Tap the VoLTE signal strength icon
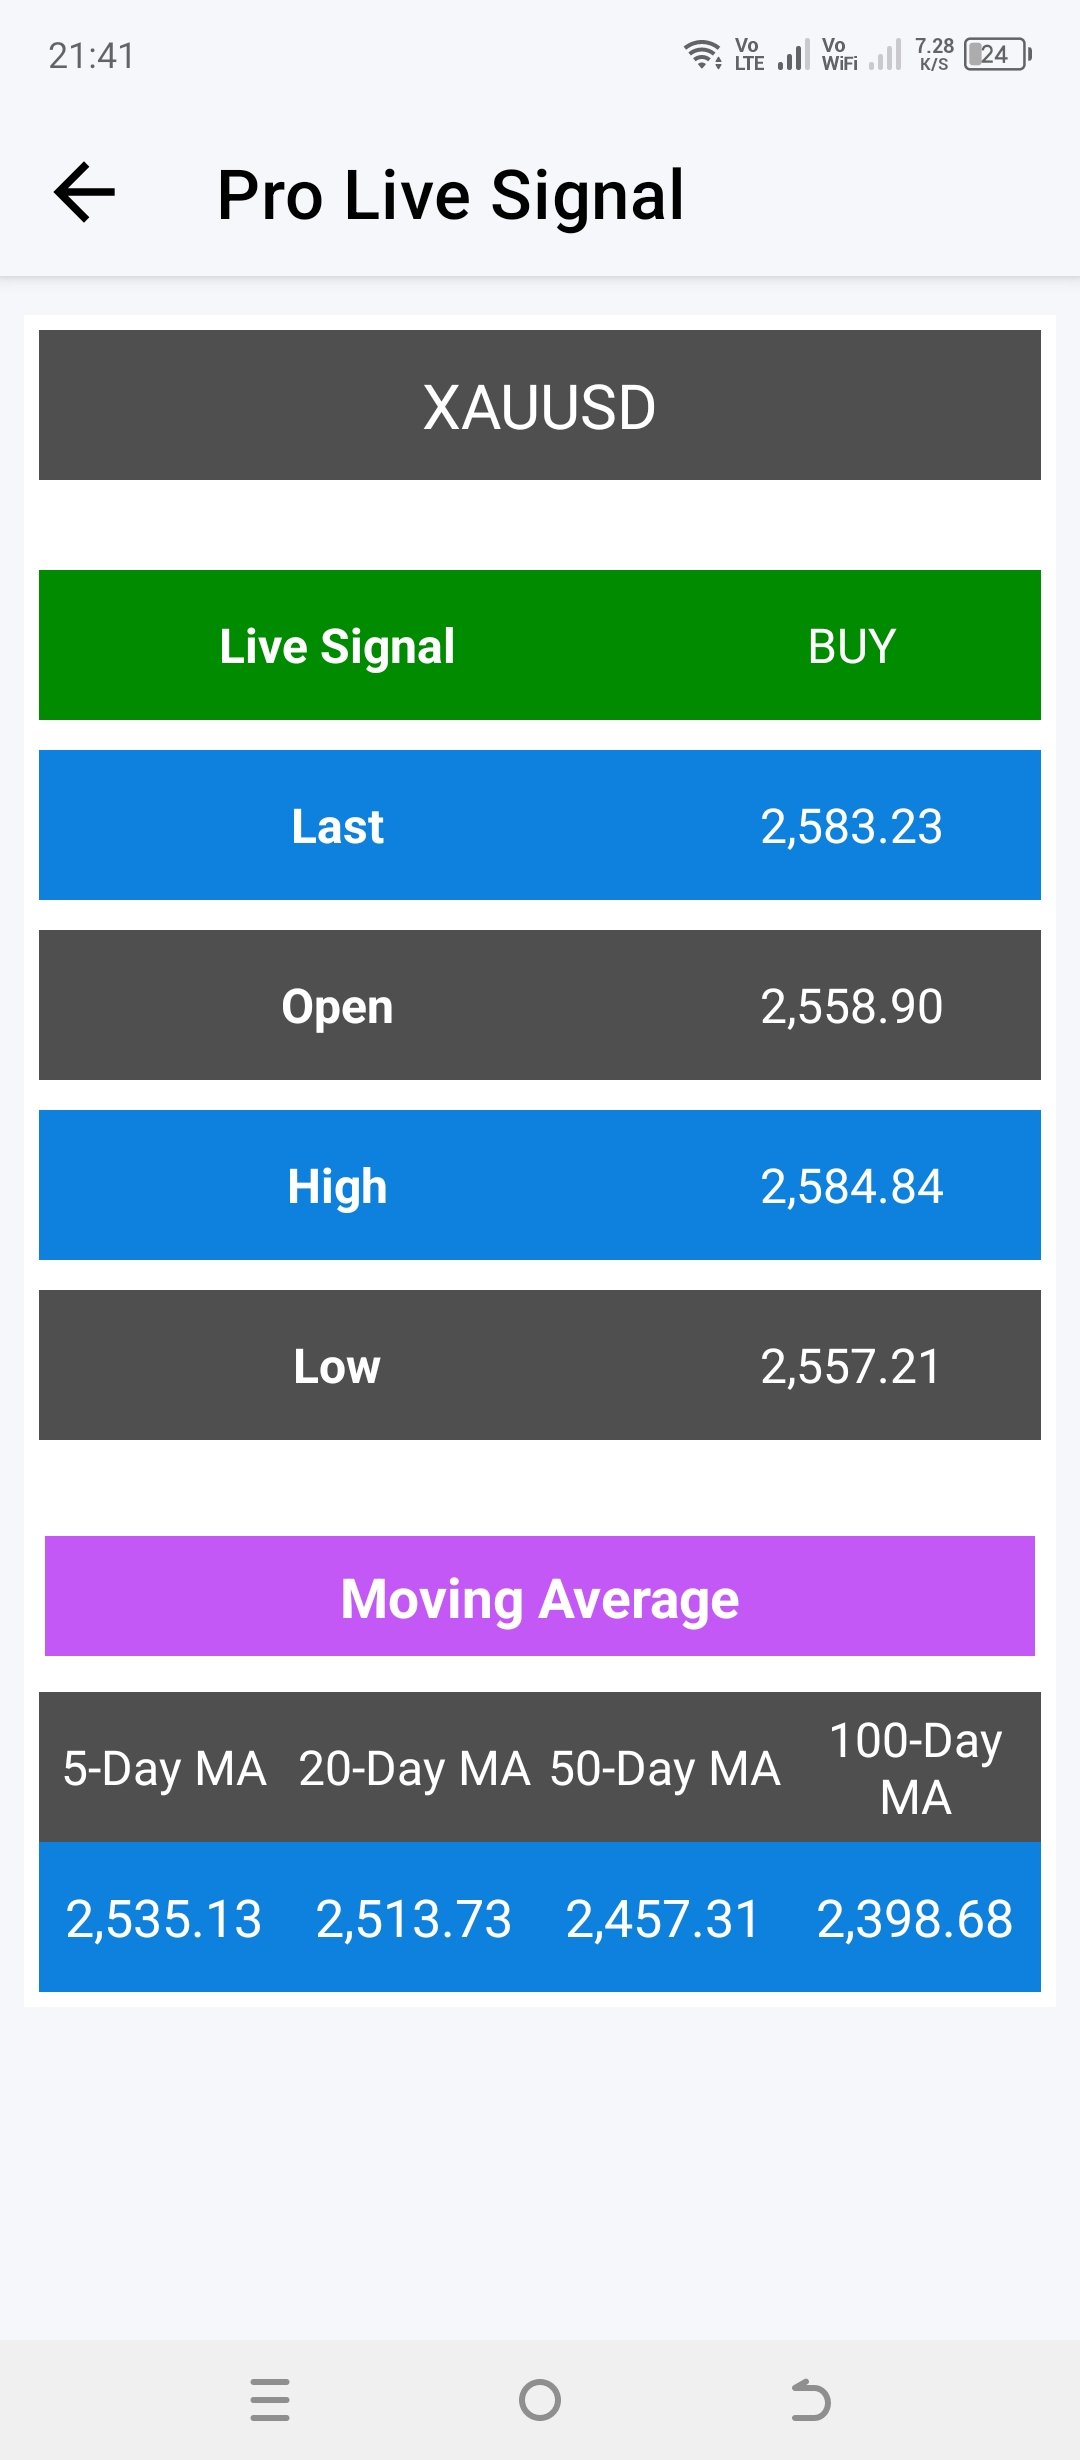This screenshot has height=2460, width=1080. pyautogui.click(x=772, y=54)
